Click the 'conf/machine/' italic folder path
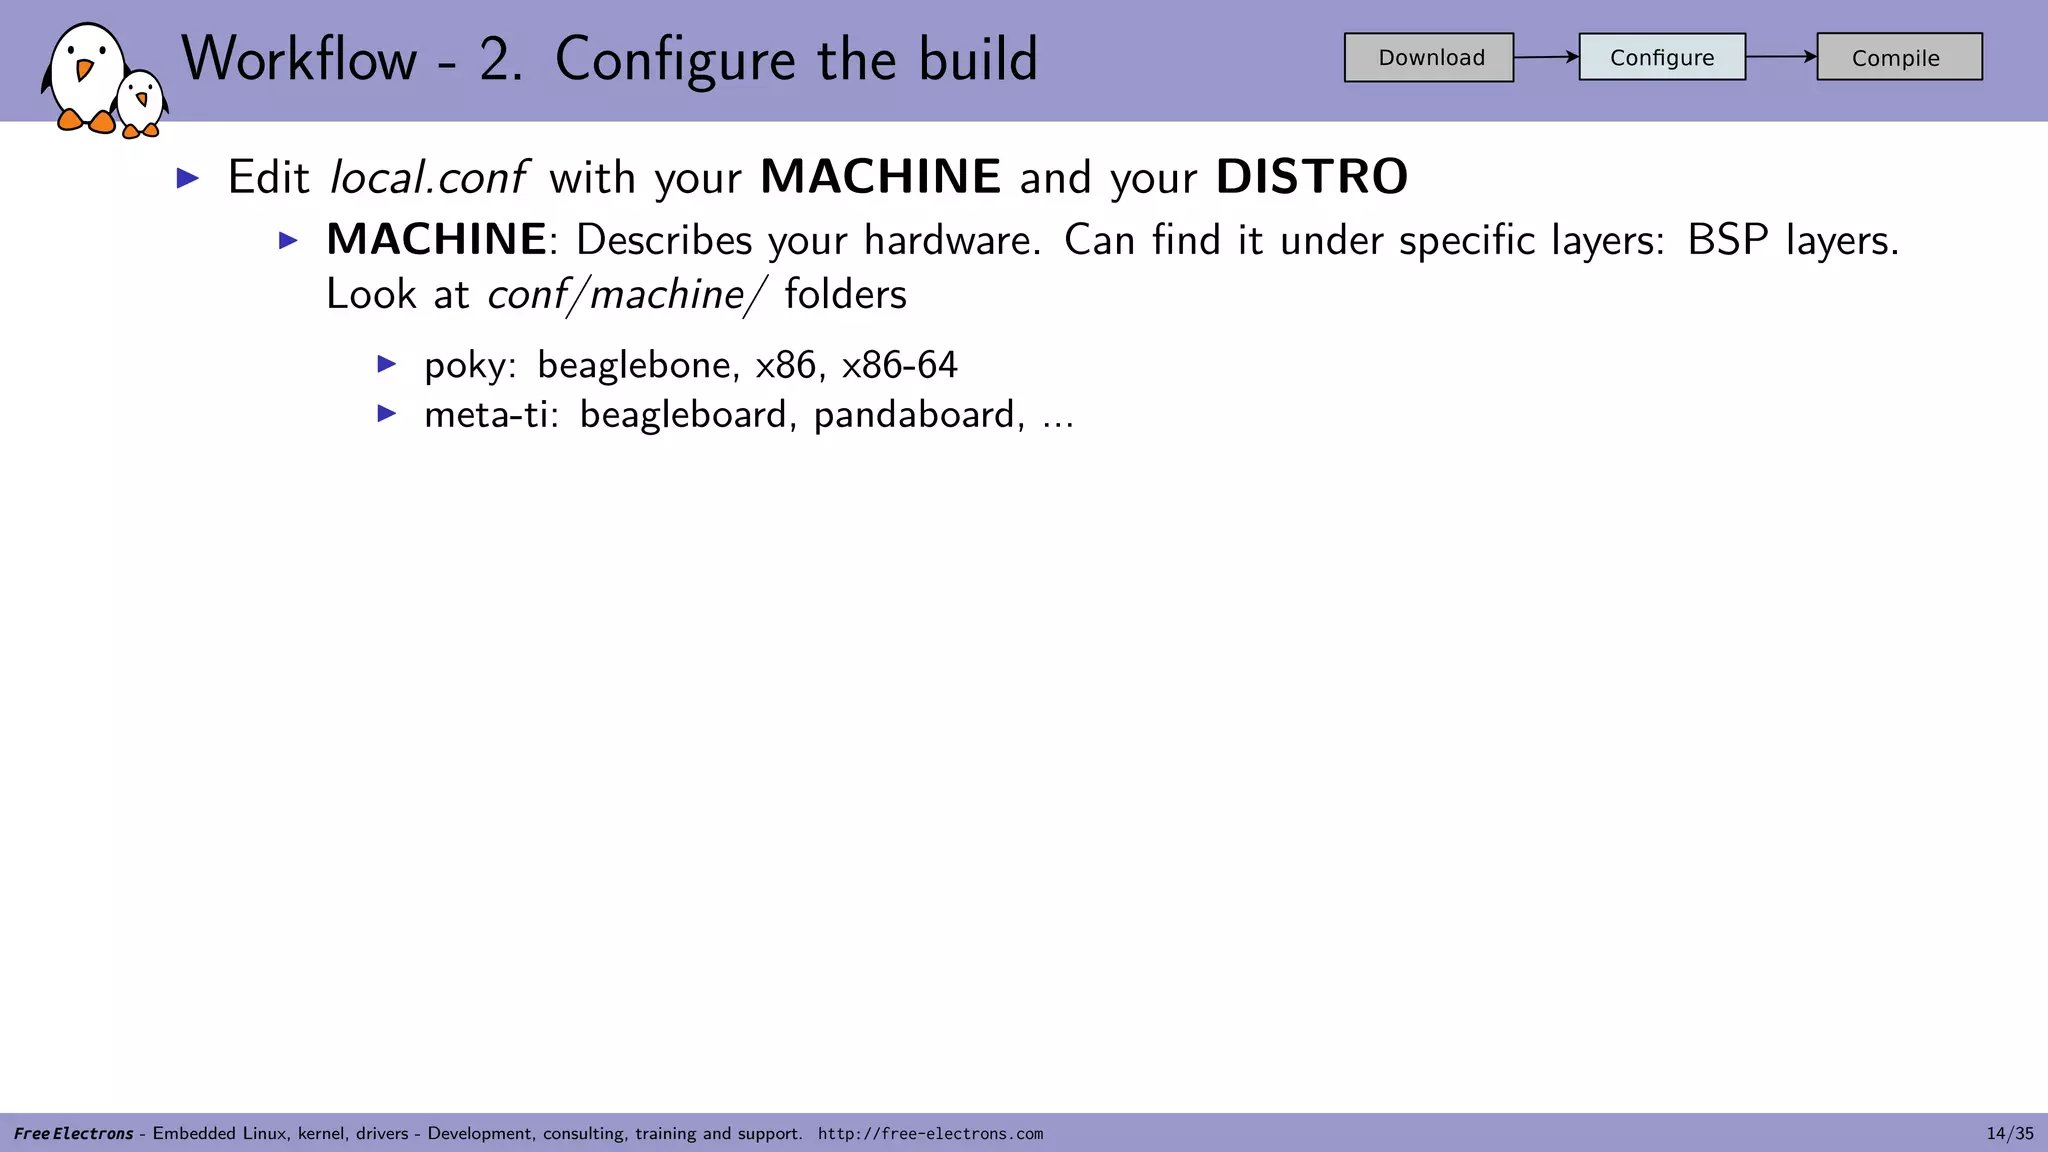 [627, 295]
